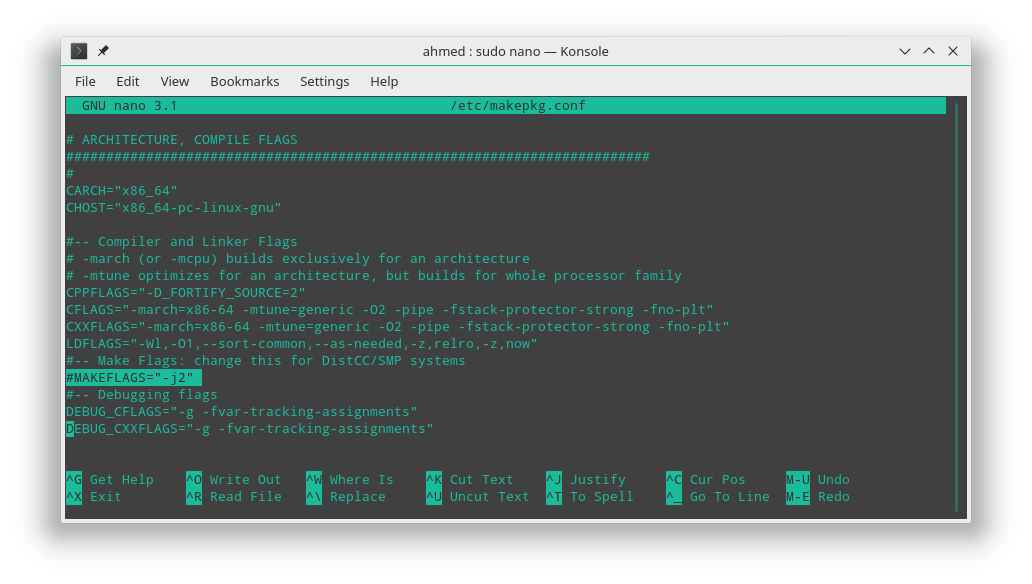The image size is (1032, 584).
Task: Click the ^O Write Out shortcut
Action: [x=234, y=480]
